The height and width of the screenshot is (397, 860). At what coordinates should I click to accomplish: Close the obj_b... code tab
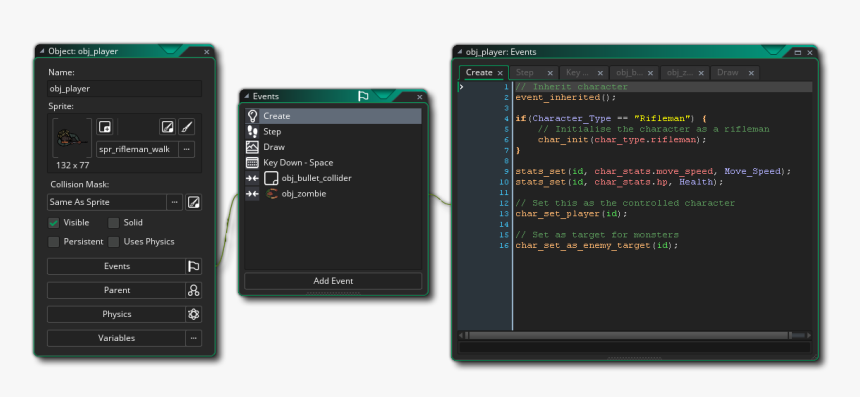coord(650,73)
